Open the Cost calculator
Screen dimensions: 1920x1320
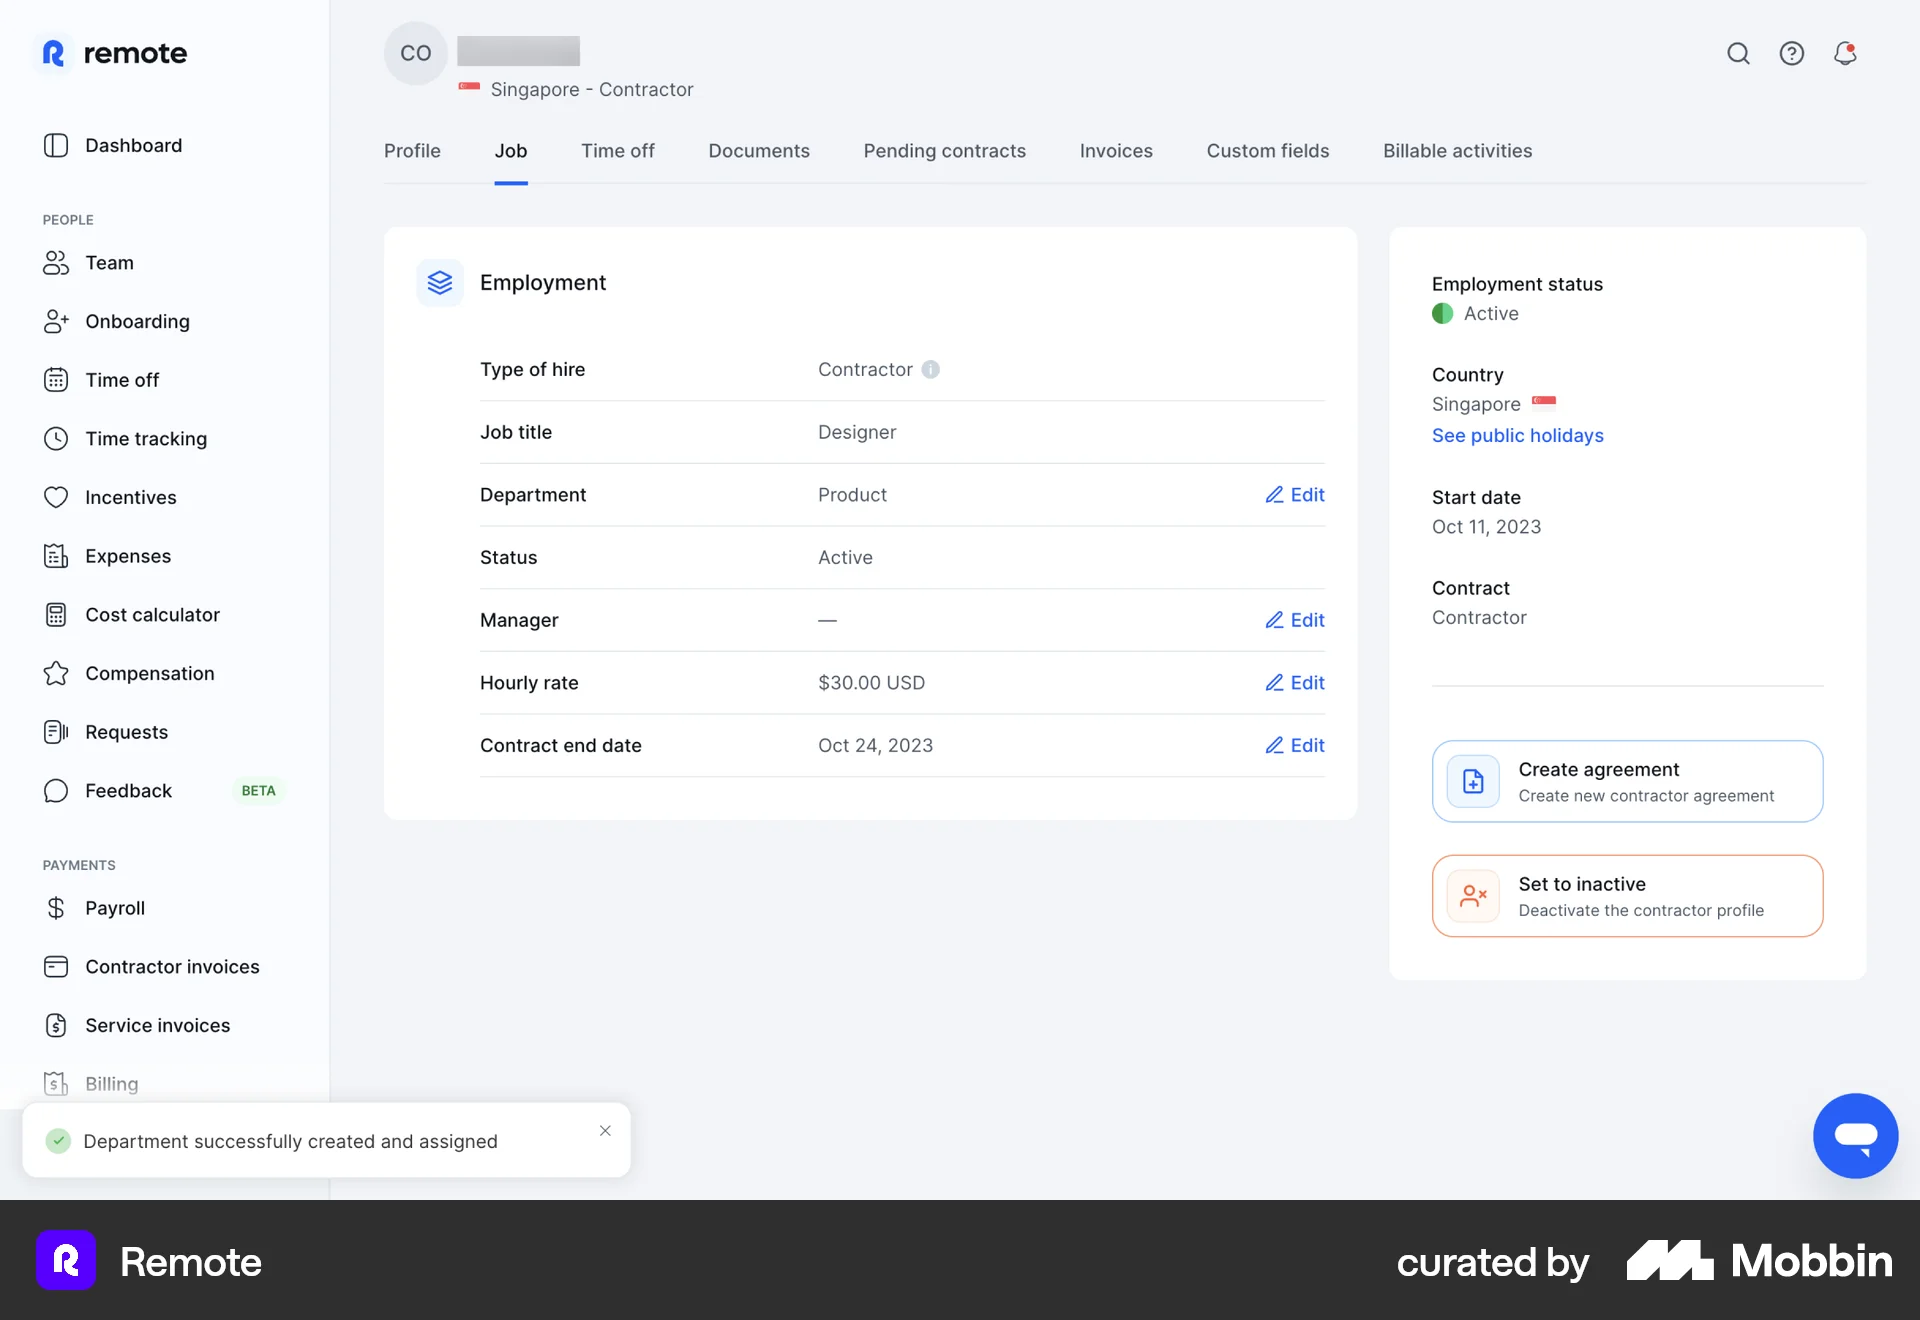click(x=152, y=614)
